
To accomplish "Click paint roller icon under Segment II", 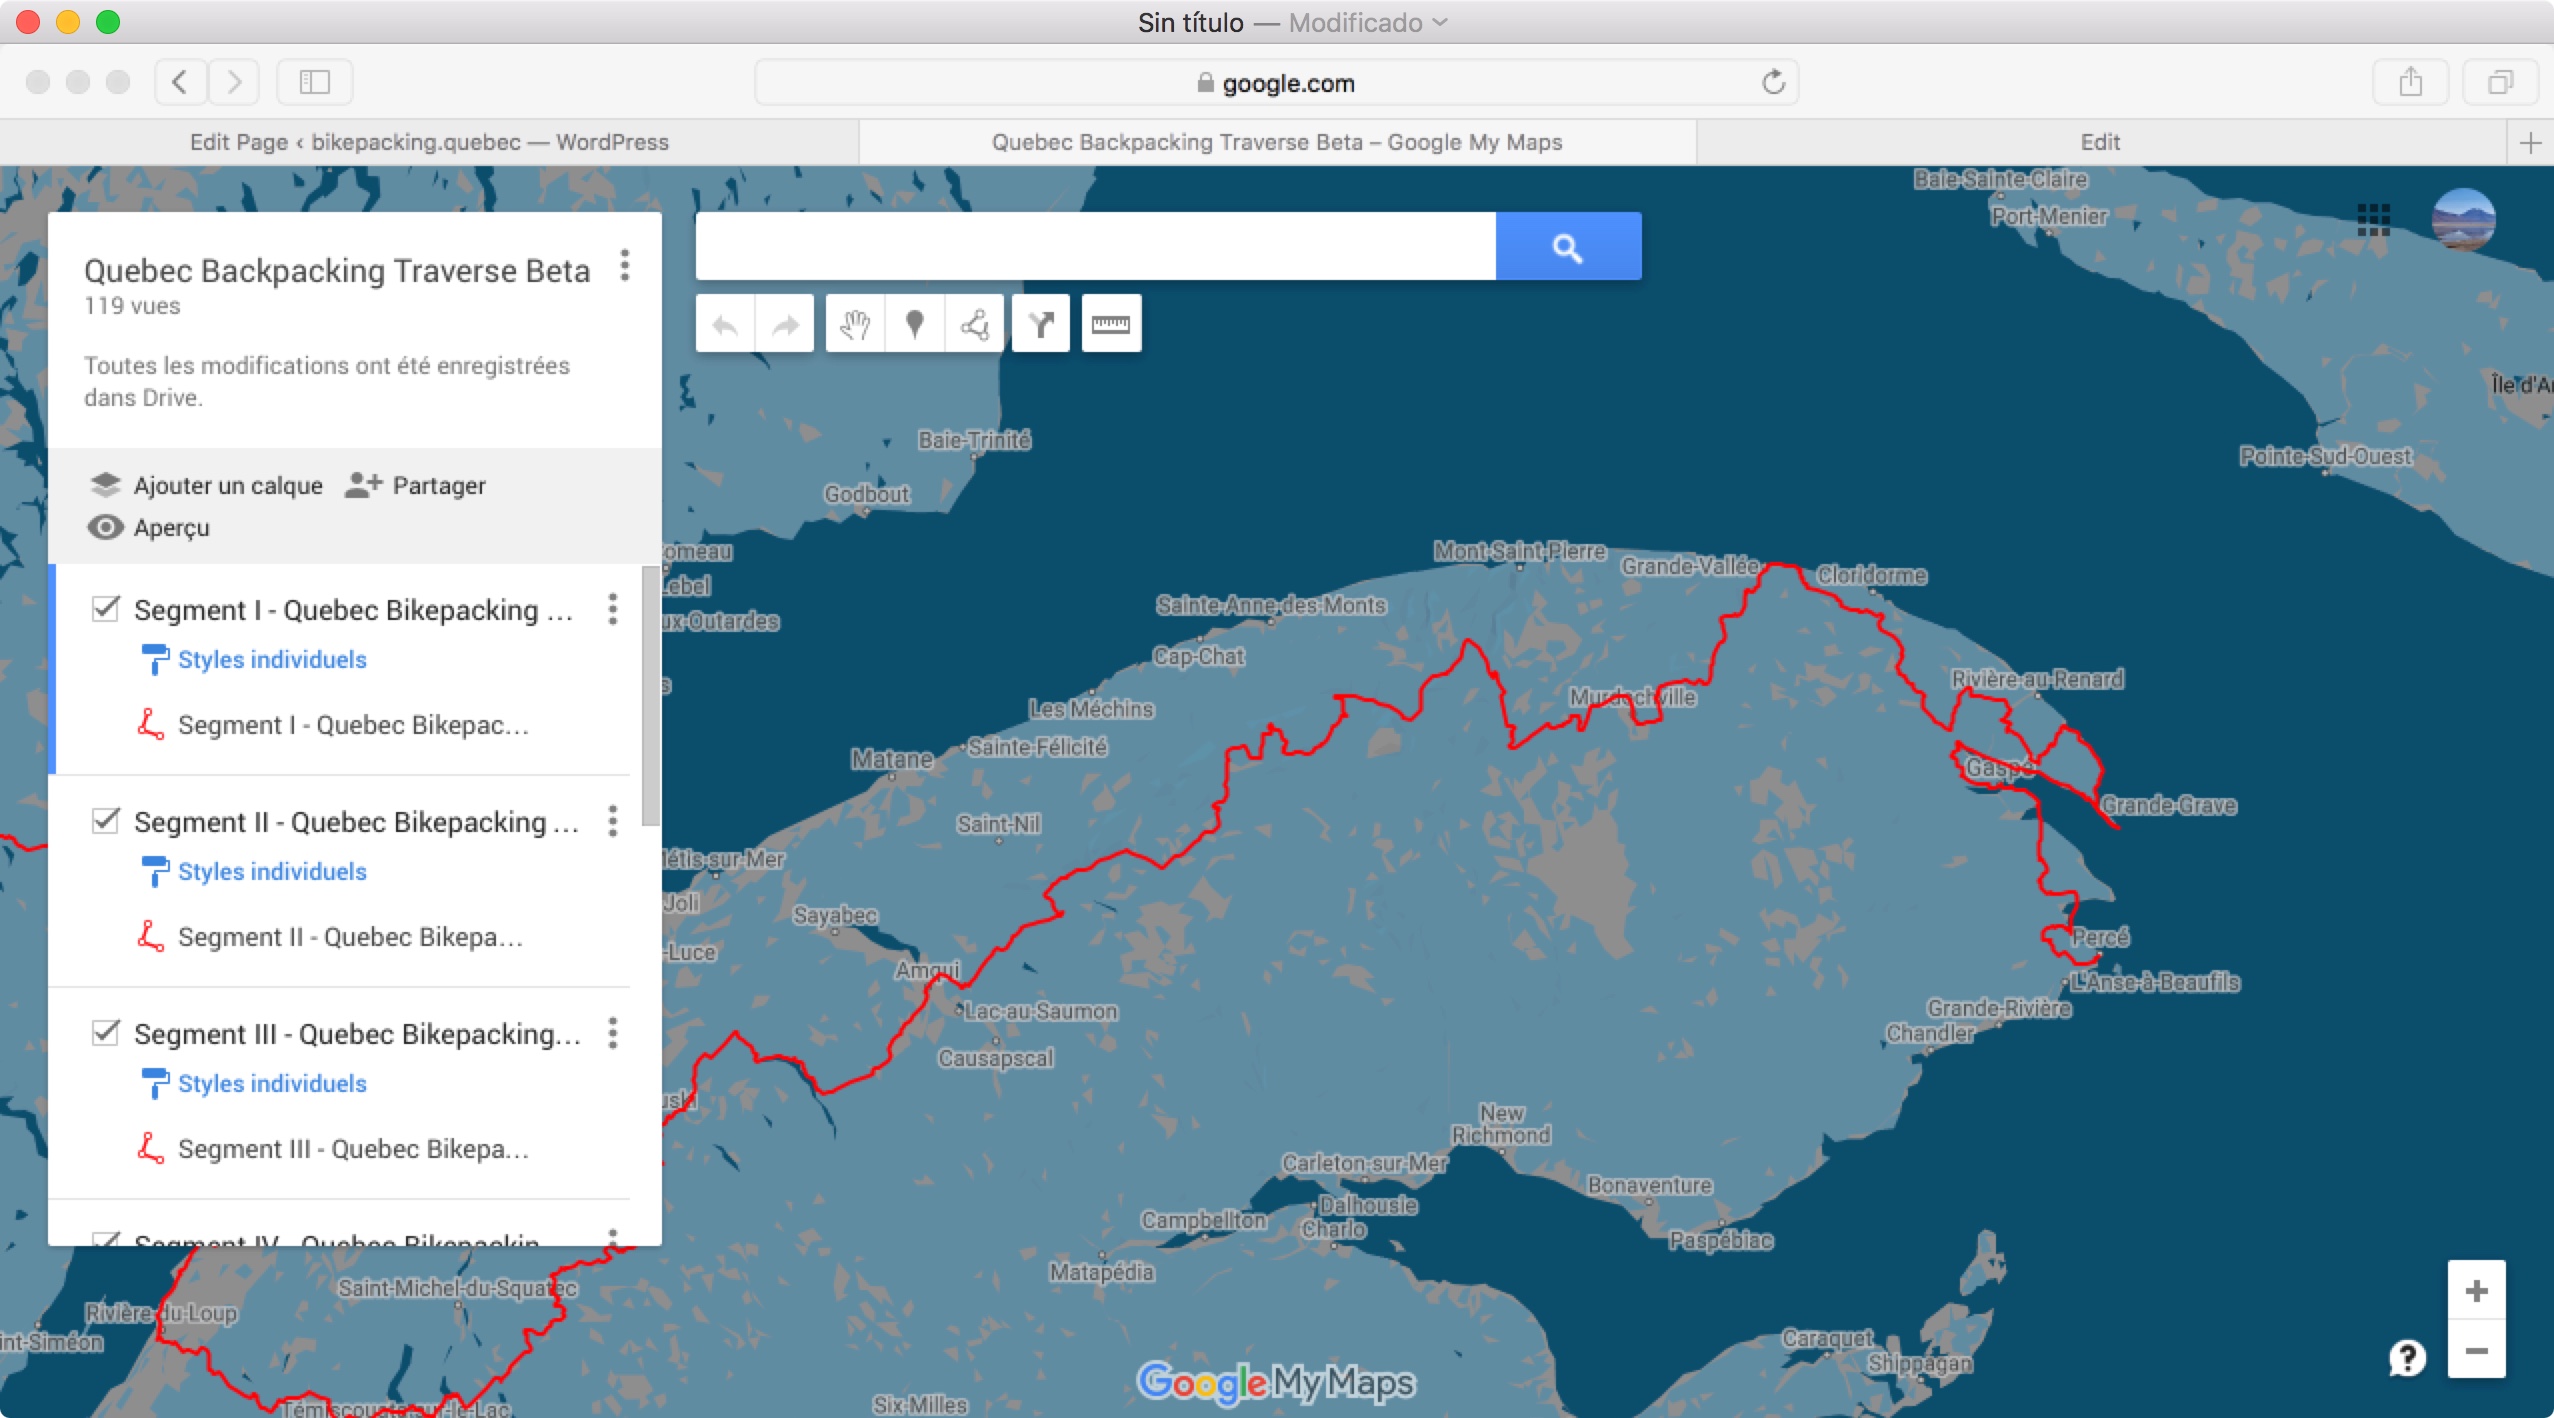I will click(x=154, y=872).
